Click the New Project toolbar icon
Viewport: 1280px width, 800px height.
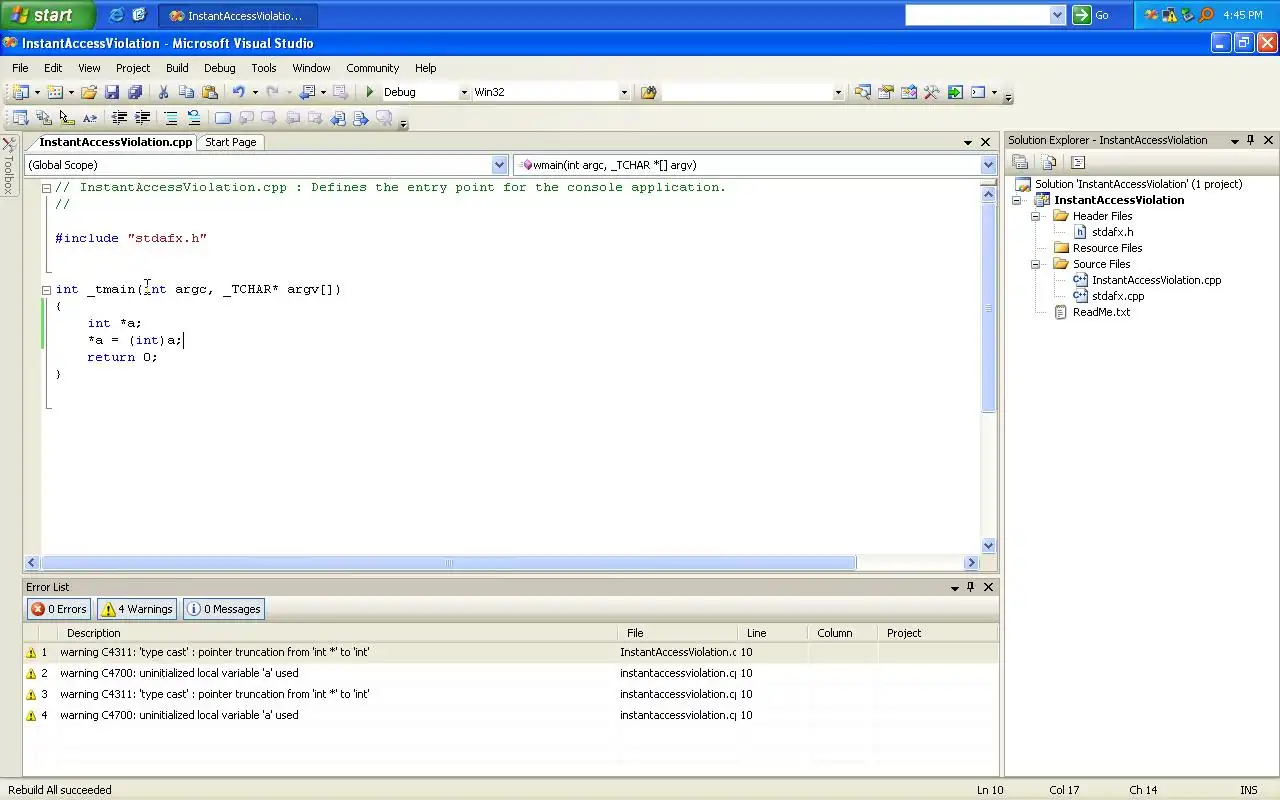tap(20, 92)
